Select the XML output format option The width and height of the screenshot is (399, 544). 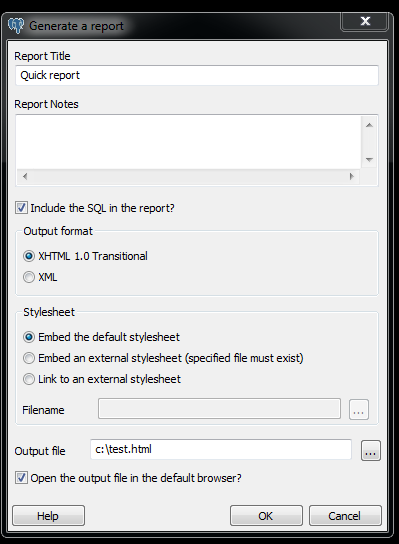click(29, 277)
